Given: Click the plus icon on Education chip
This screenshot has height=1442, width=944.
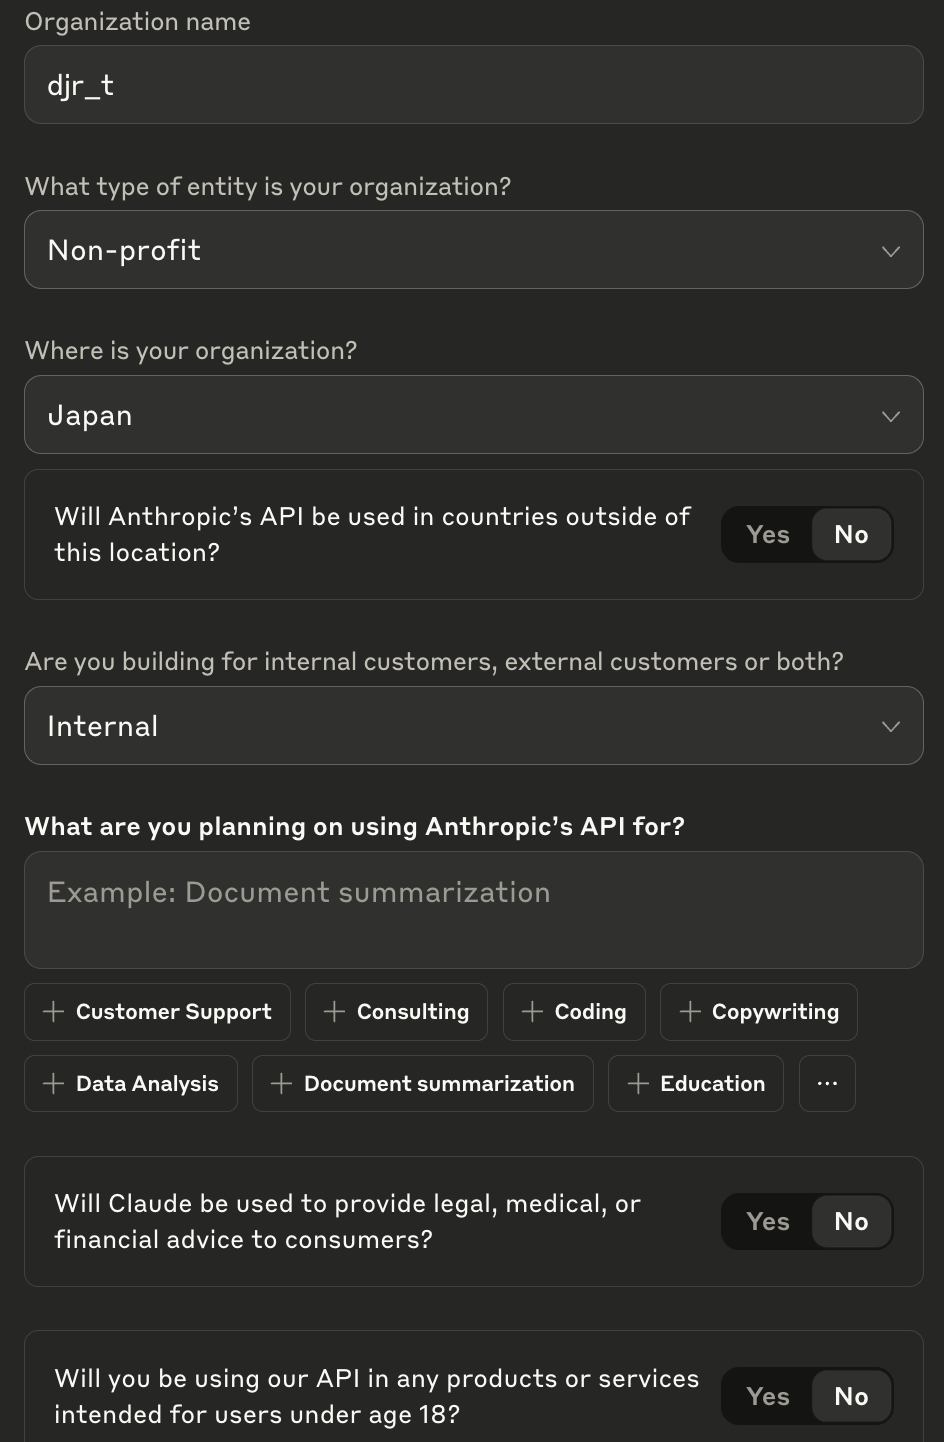Looking at the screenshot, I should tap(637, 1084).
